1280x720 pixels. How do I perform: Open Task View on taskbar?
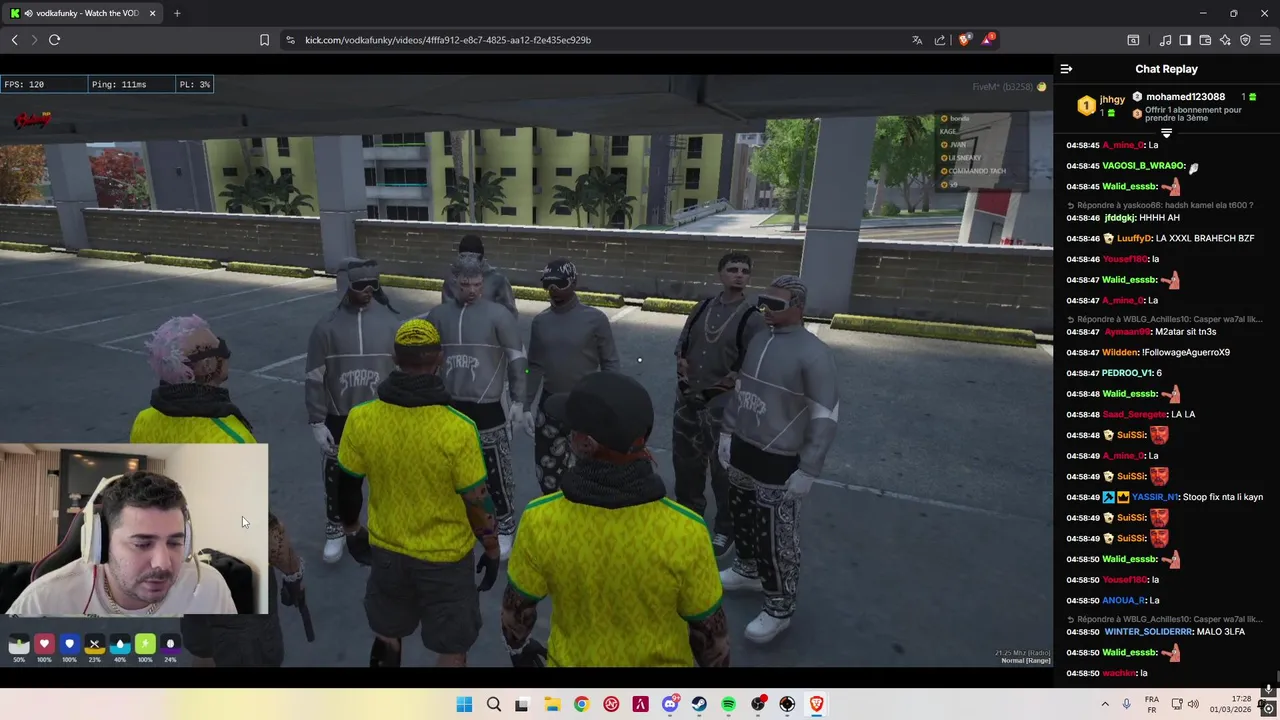522,704
